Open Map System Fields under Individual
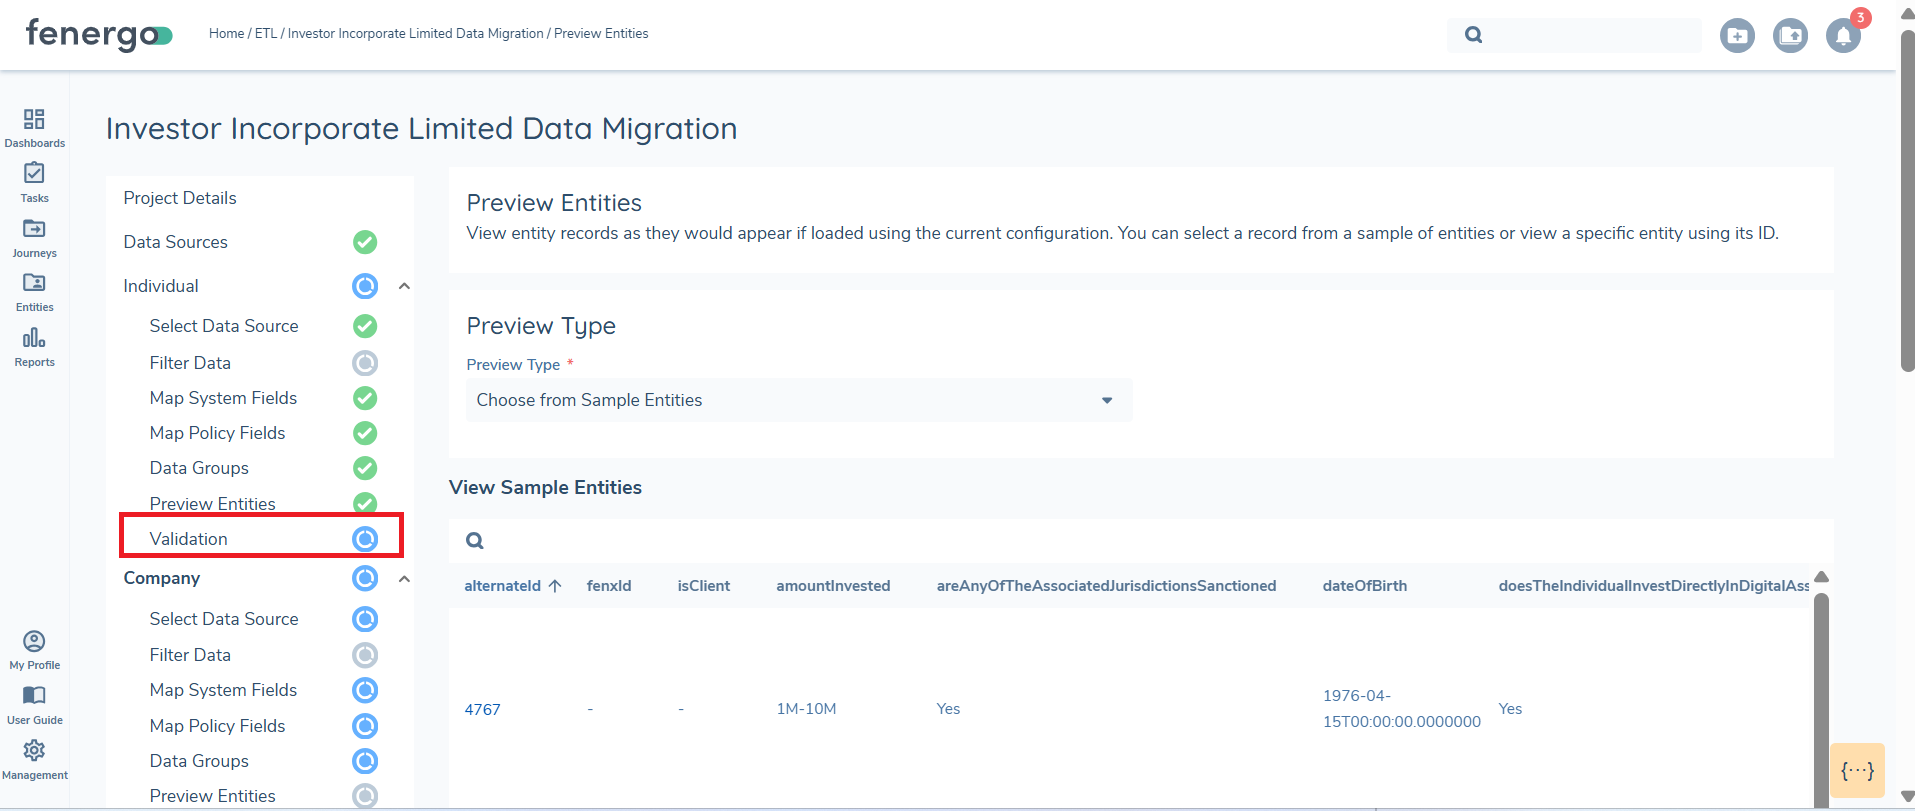1915x811 pixels. [223, 398]
